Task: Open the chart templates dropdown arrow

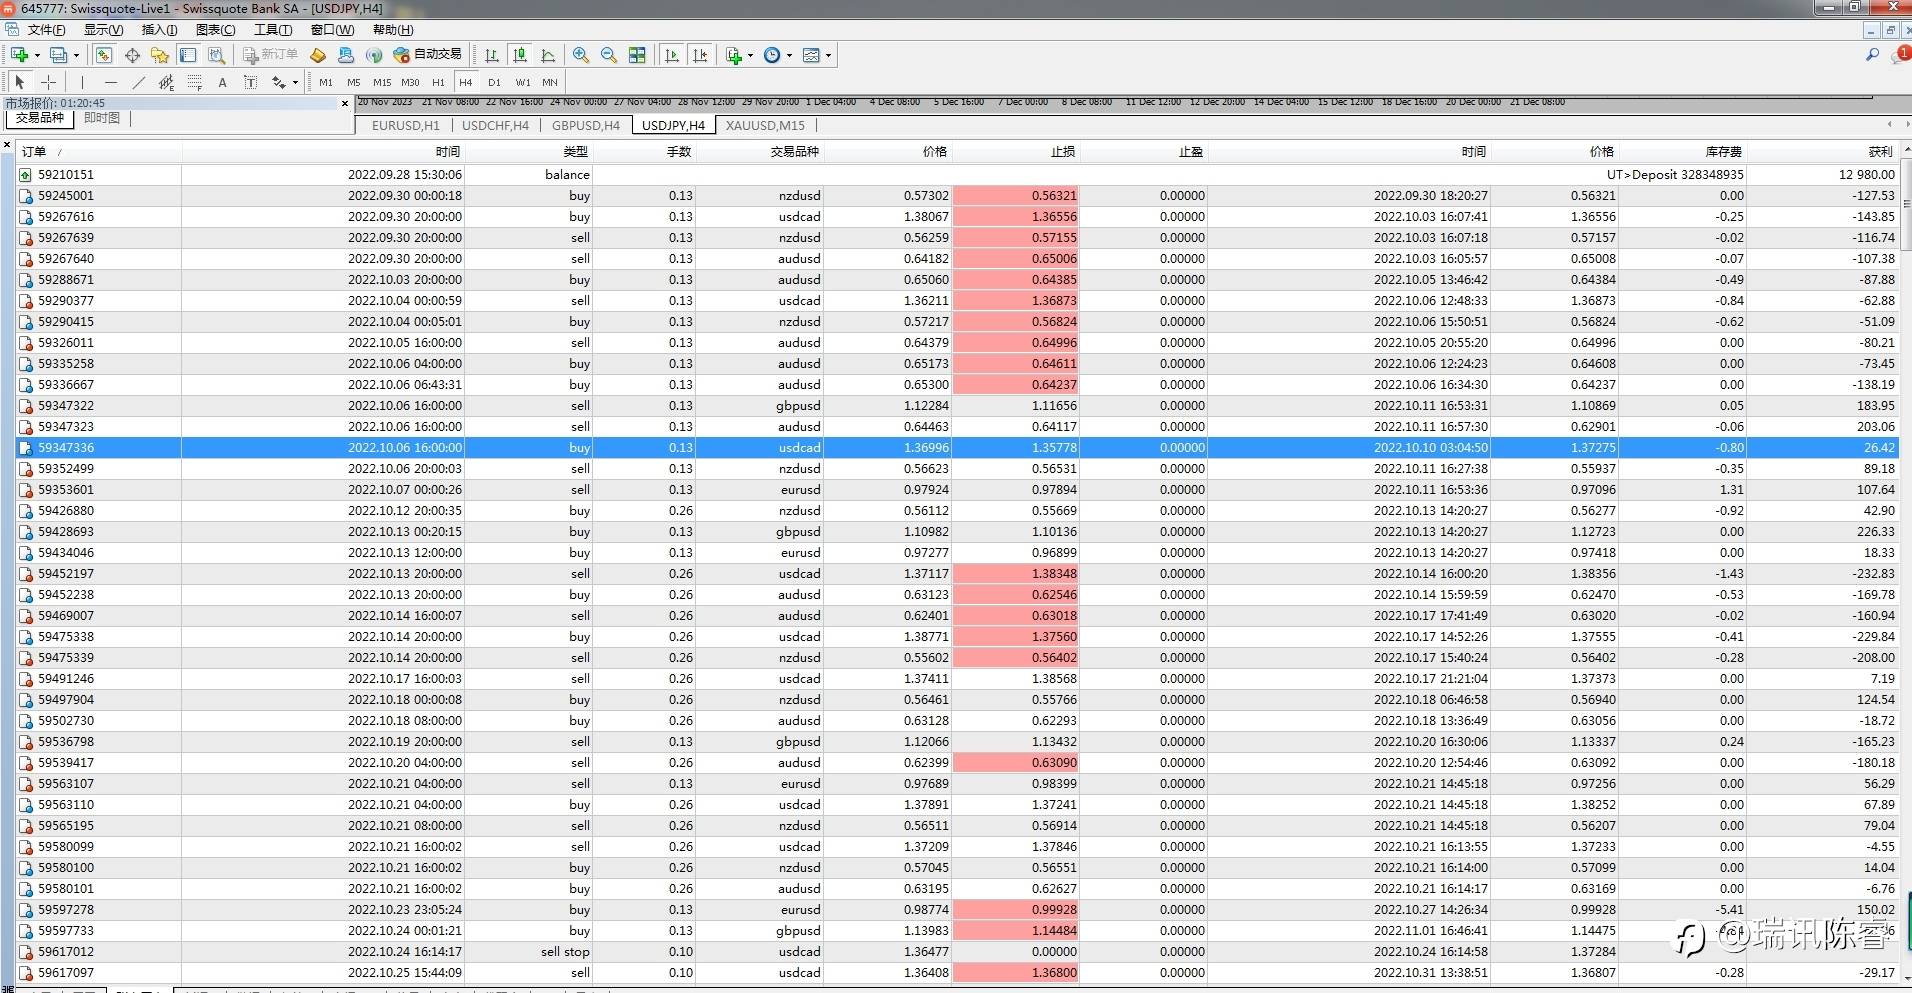Action: pyautogui.click(x=828, y=55)
